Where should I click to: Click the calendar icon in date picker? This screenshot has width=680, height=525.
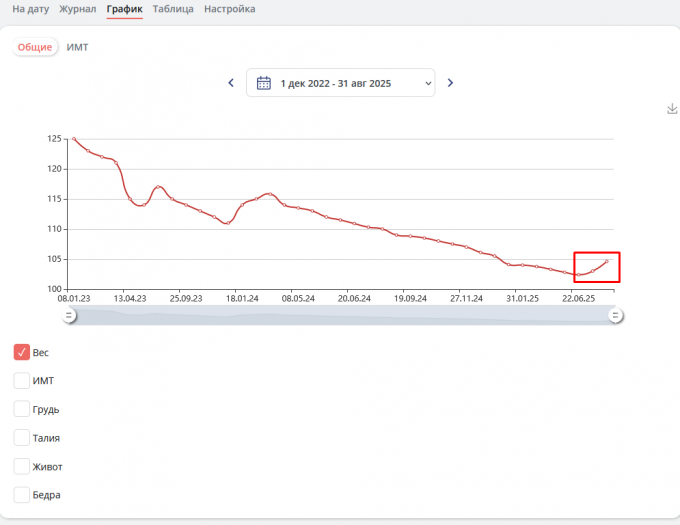pos(264,83)
